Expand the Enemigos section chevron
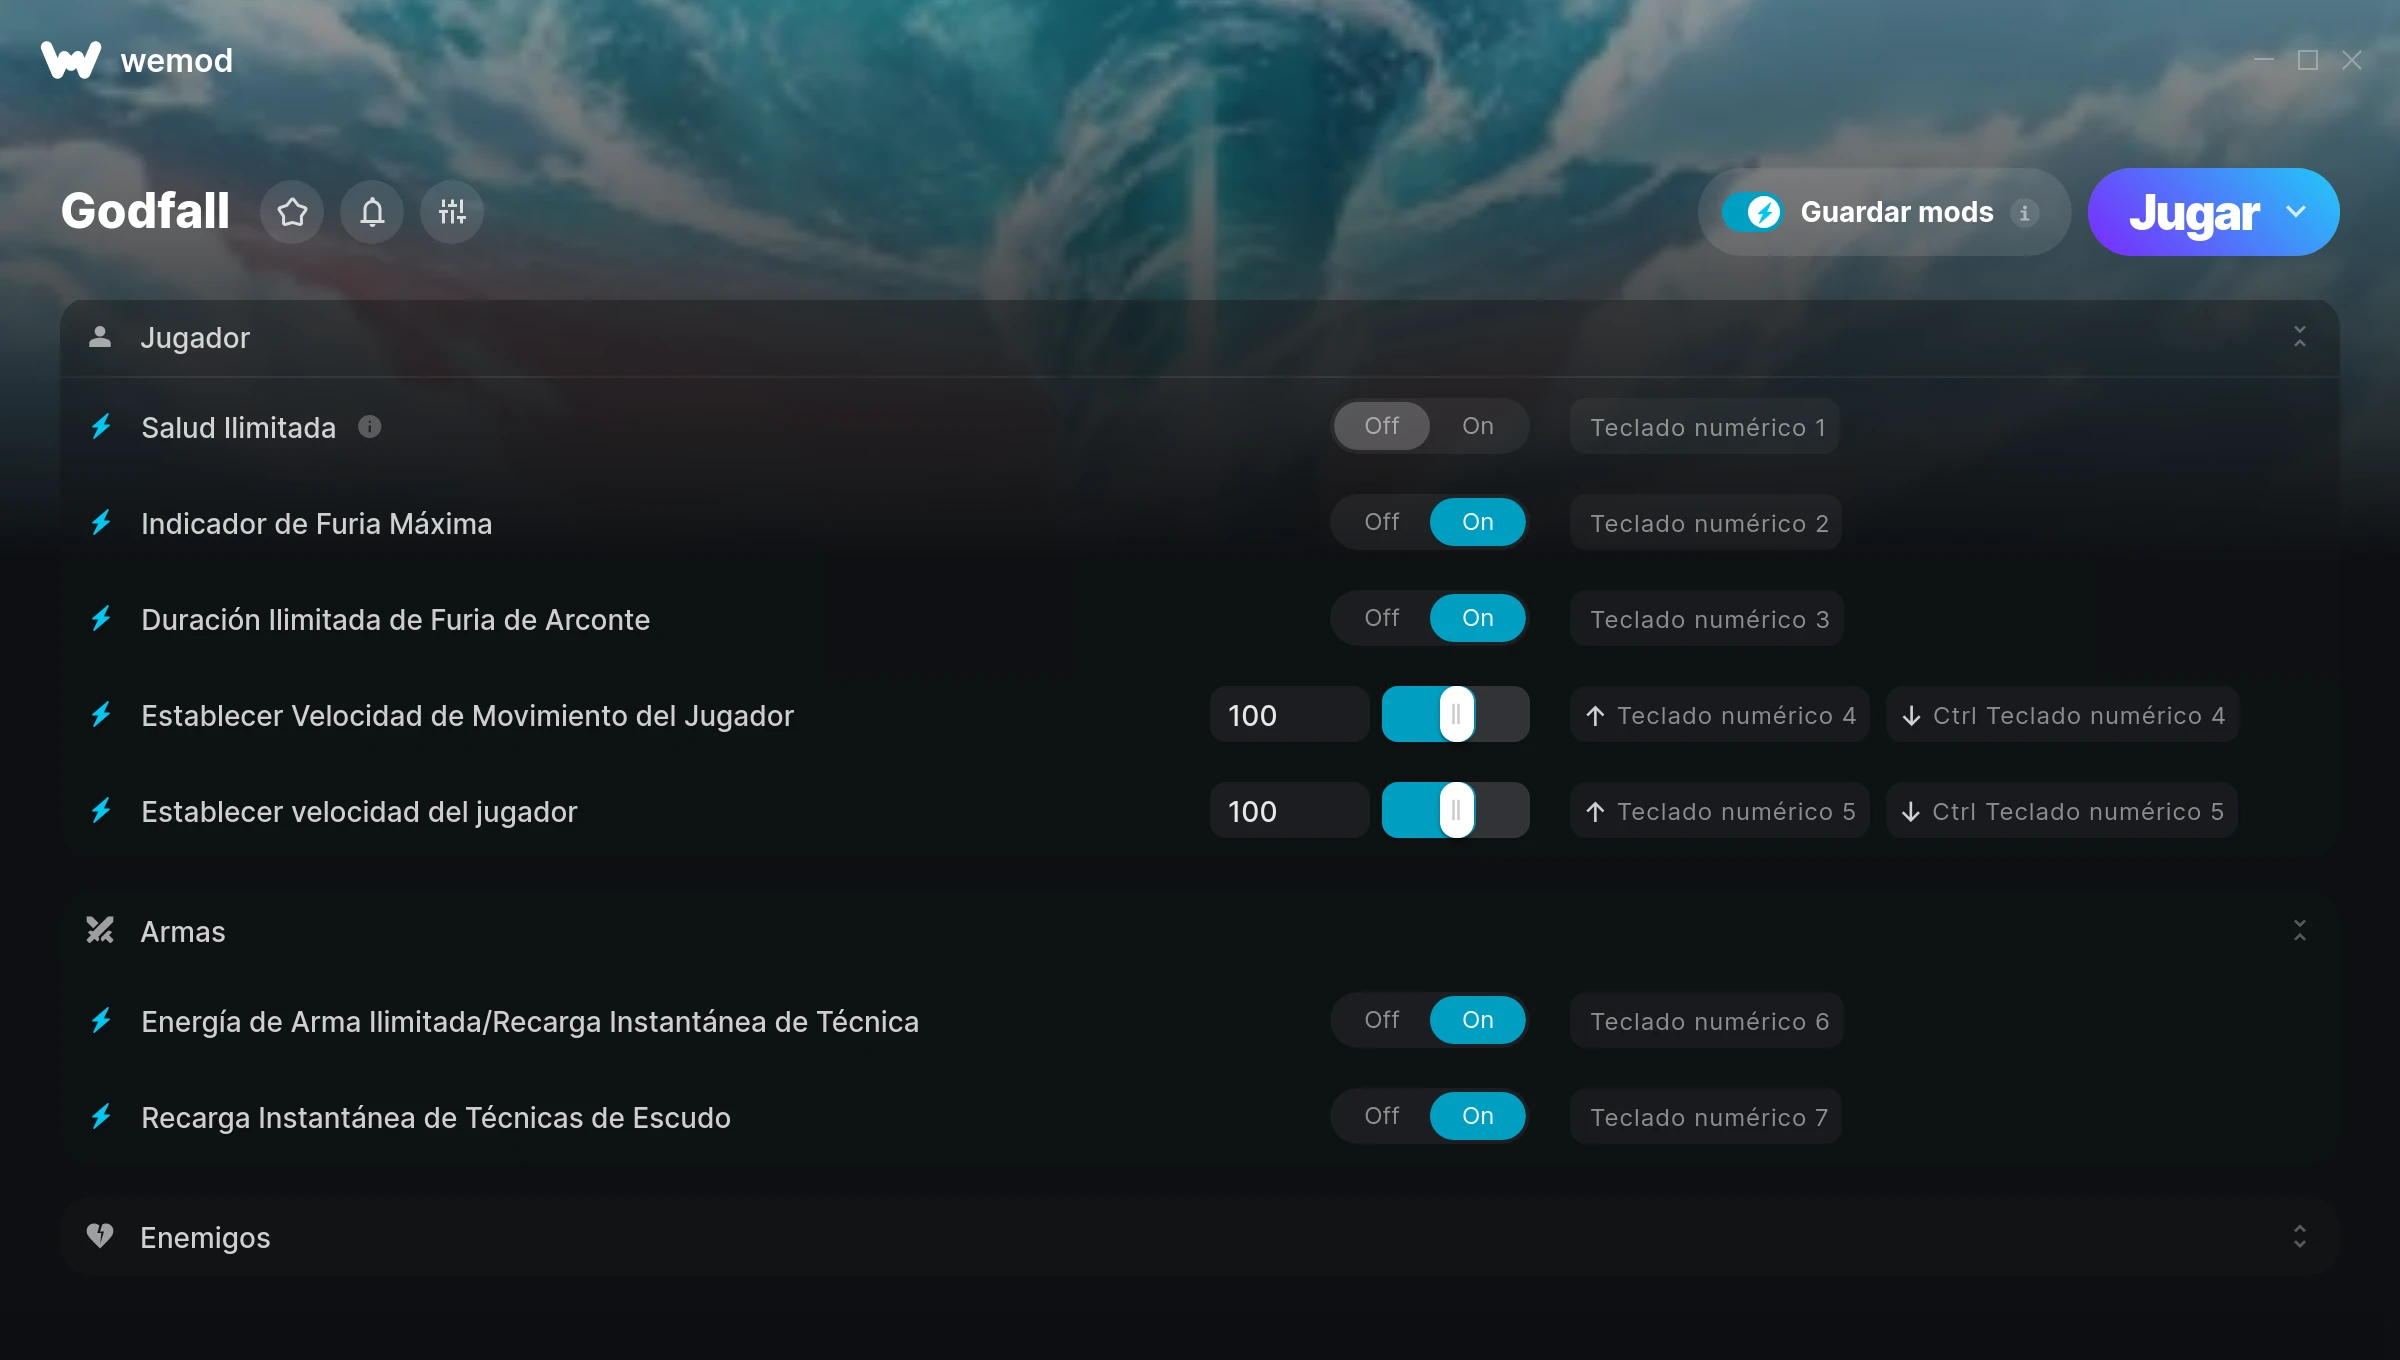Viewport: 2400px width, 1360px height. [2300, 1237]
